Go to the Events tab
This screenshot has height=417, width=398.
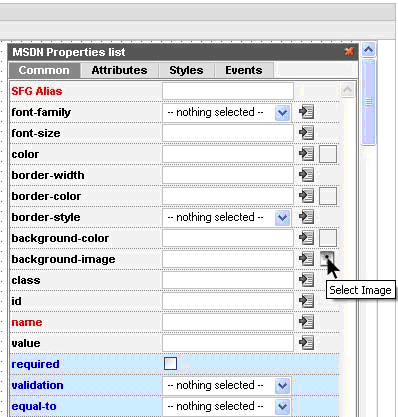point(244,70)
